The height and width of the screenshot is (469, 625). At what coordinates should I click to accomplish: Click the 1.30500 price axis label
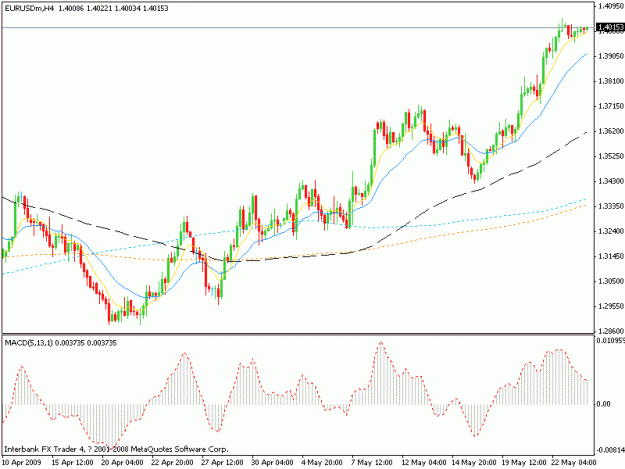coord(611,281)
